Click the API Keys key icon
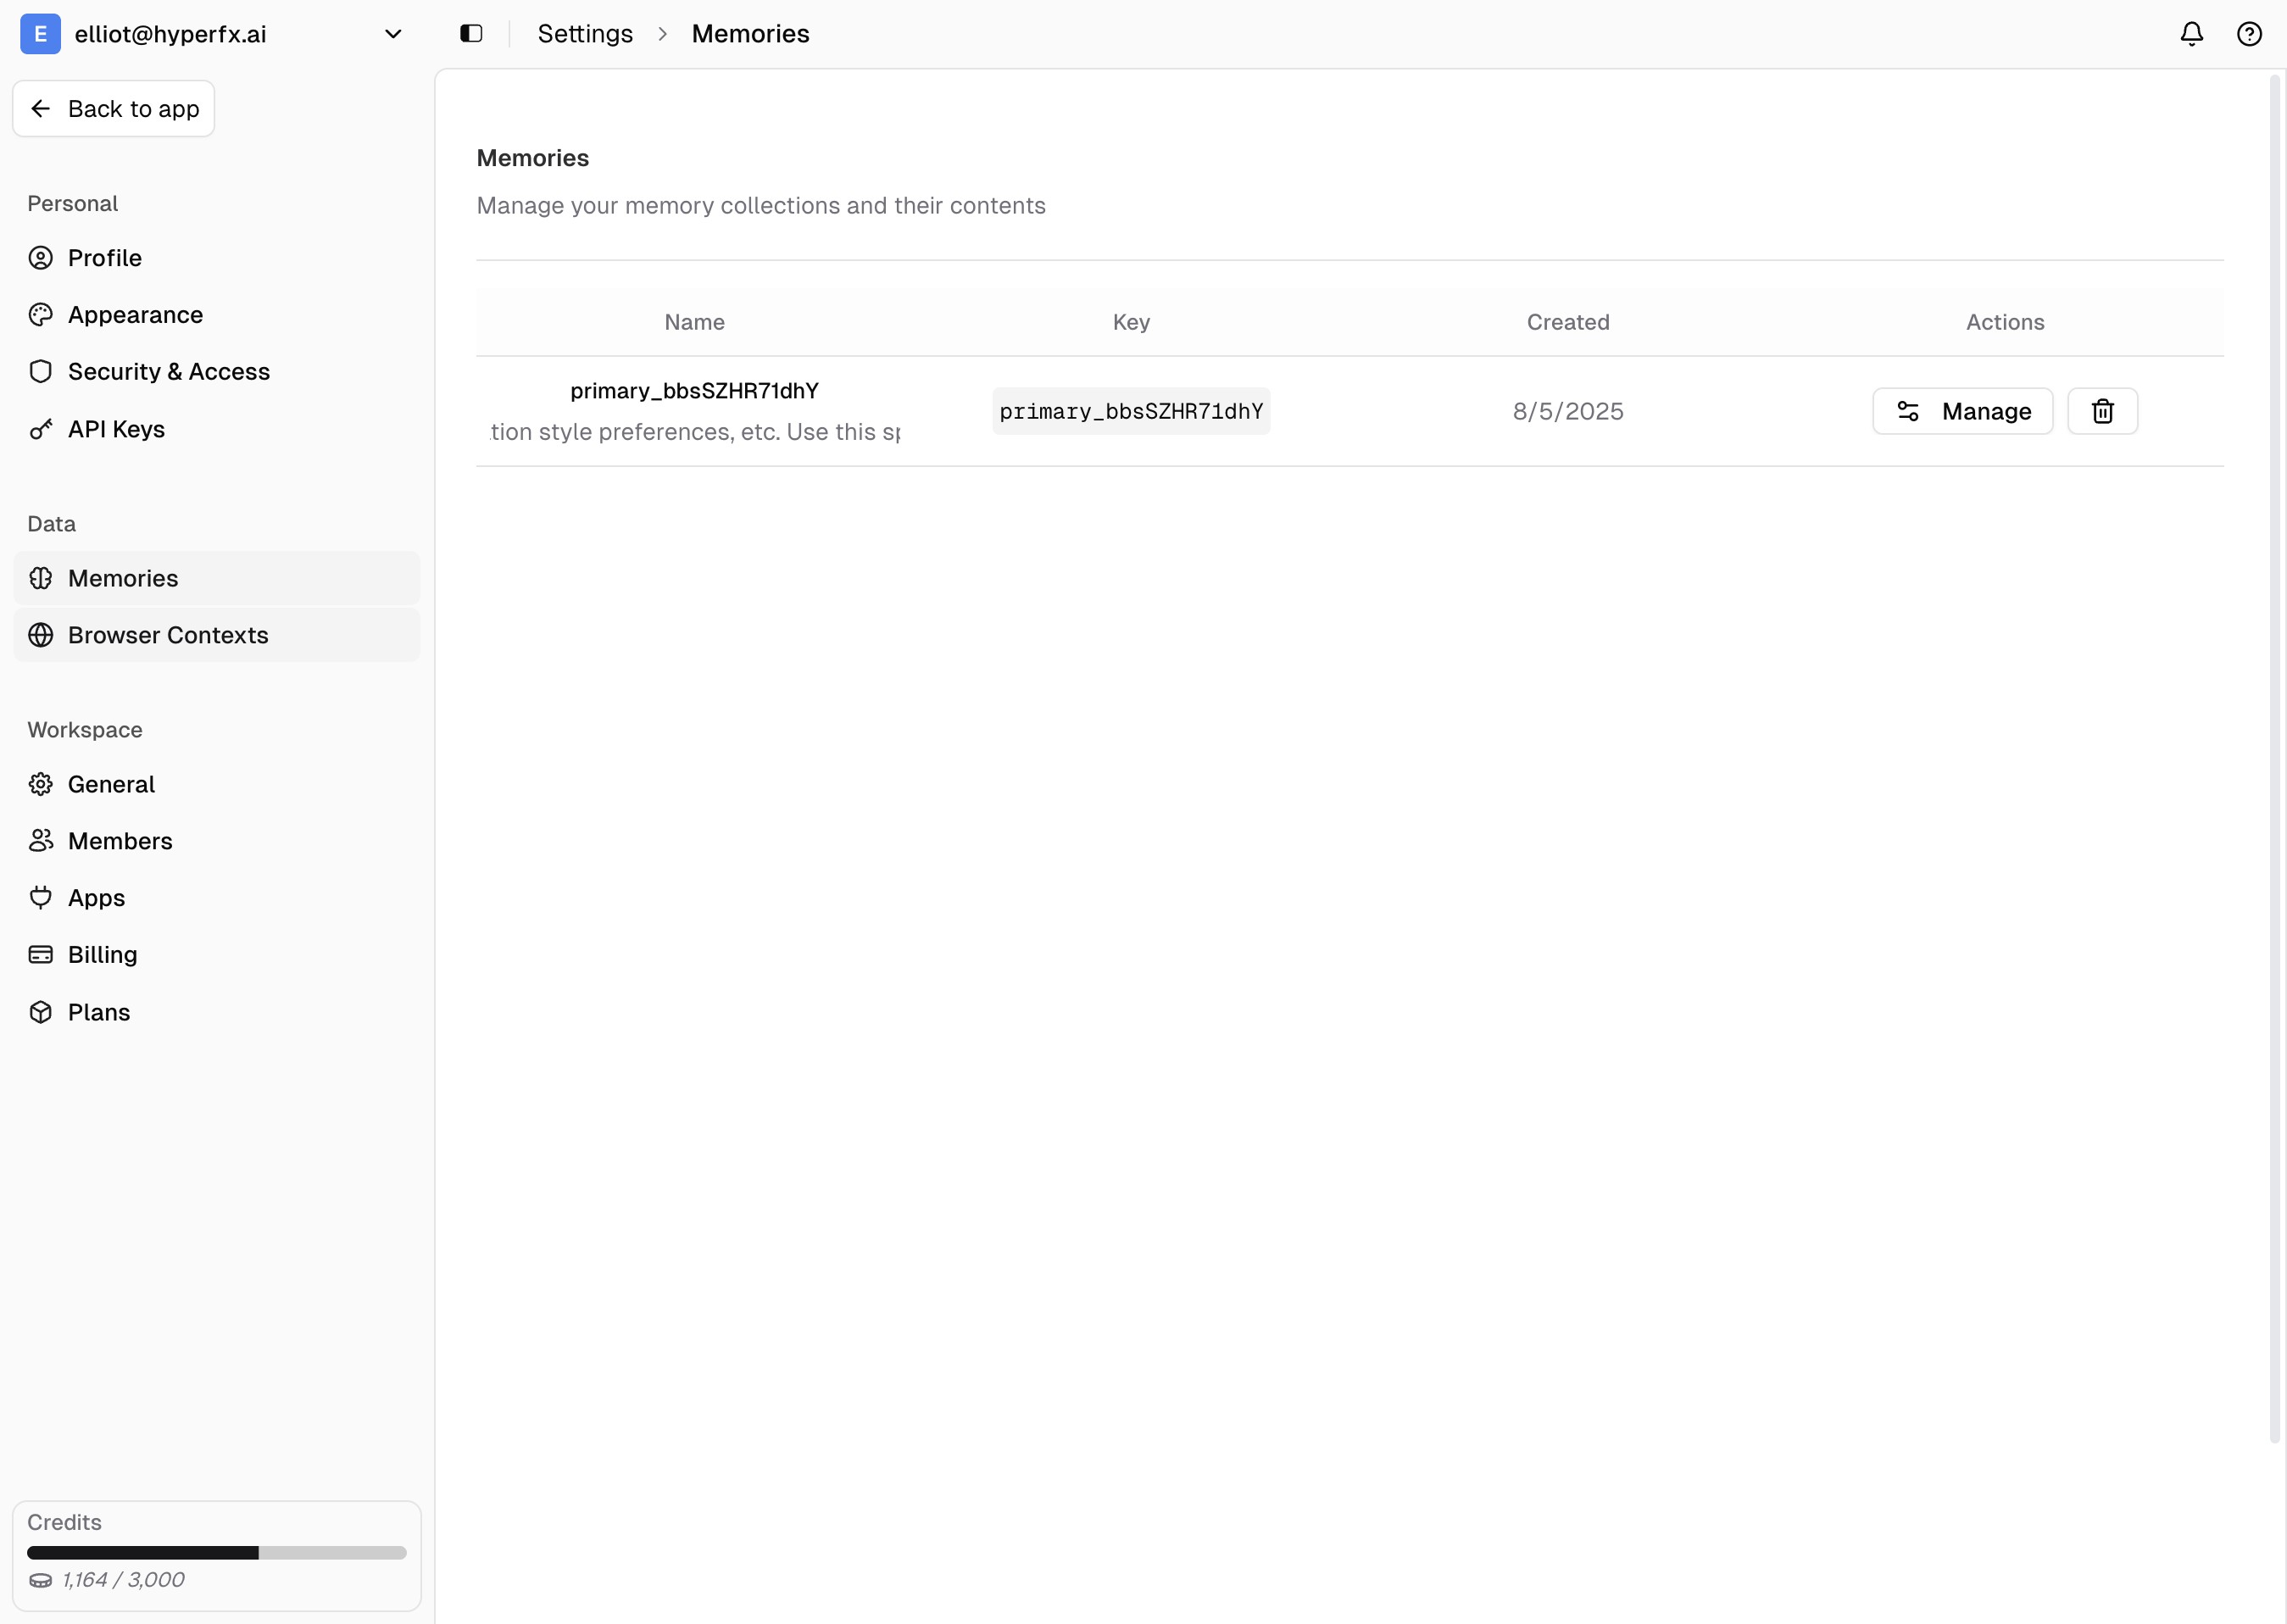Image resolution: width=2287 pixels, height=1624 pixels. coord(41,429)
